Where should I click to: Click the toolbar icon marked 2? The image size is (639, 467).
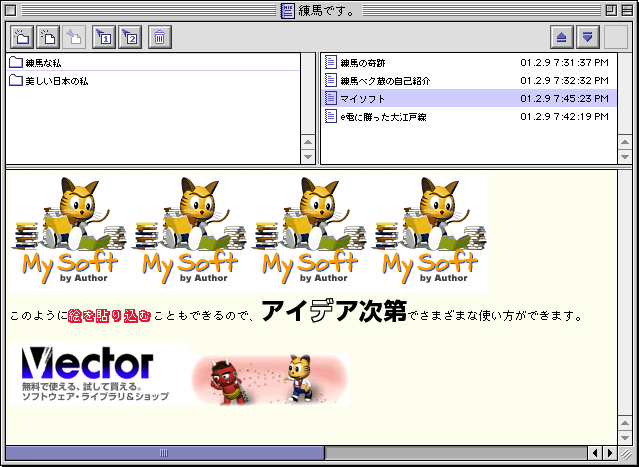click(130, 37)
